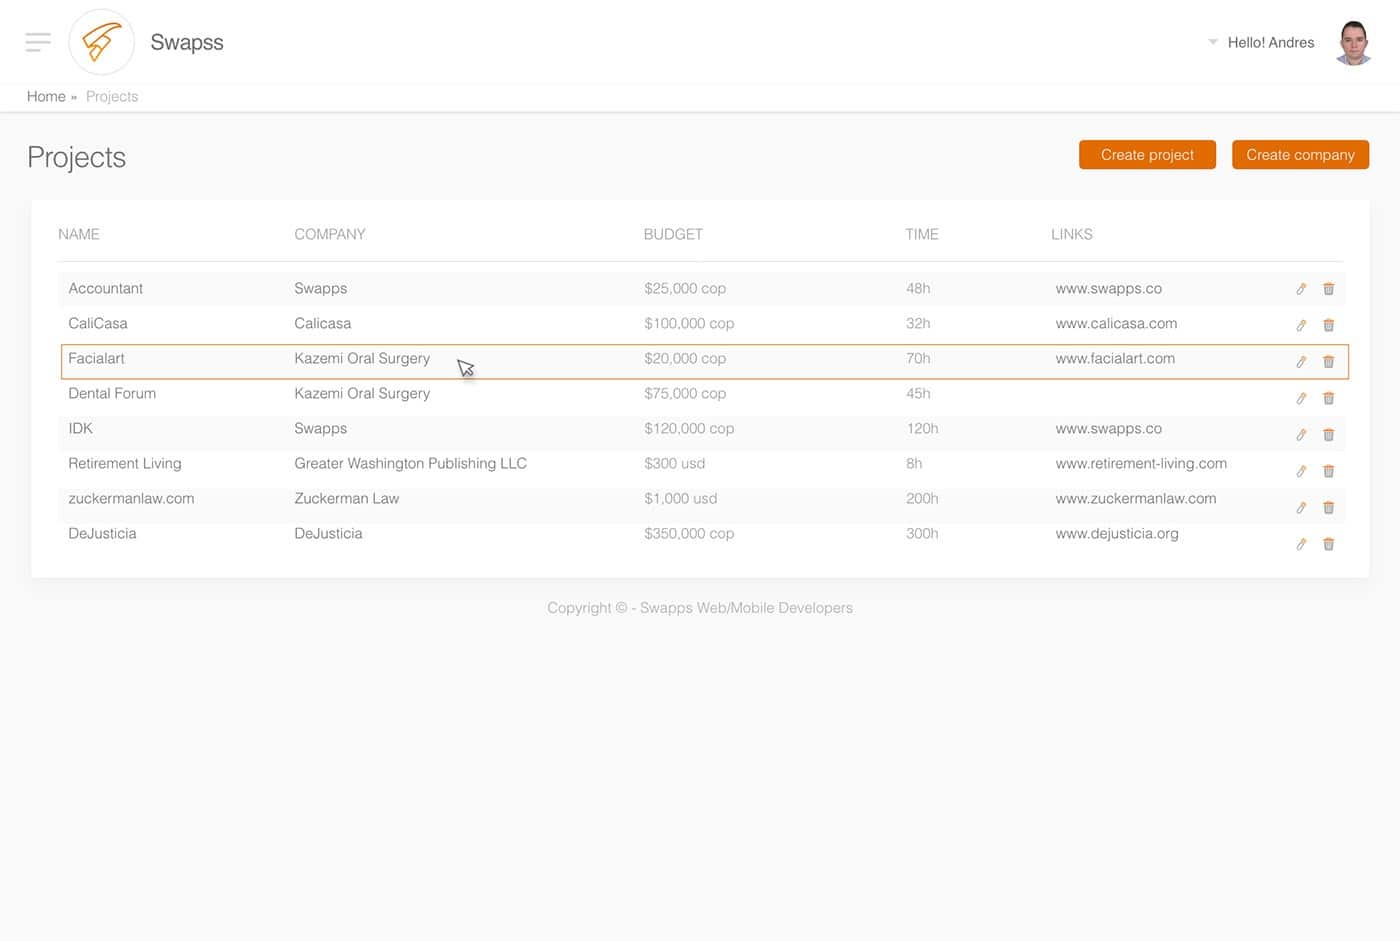Edit the Facialart project
Image resolution: width=1400 pixels, height=941 pixels.
[x=1301, y=362]
